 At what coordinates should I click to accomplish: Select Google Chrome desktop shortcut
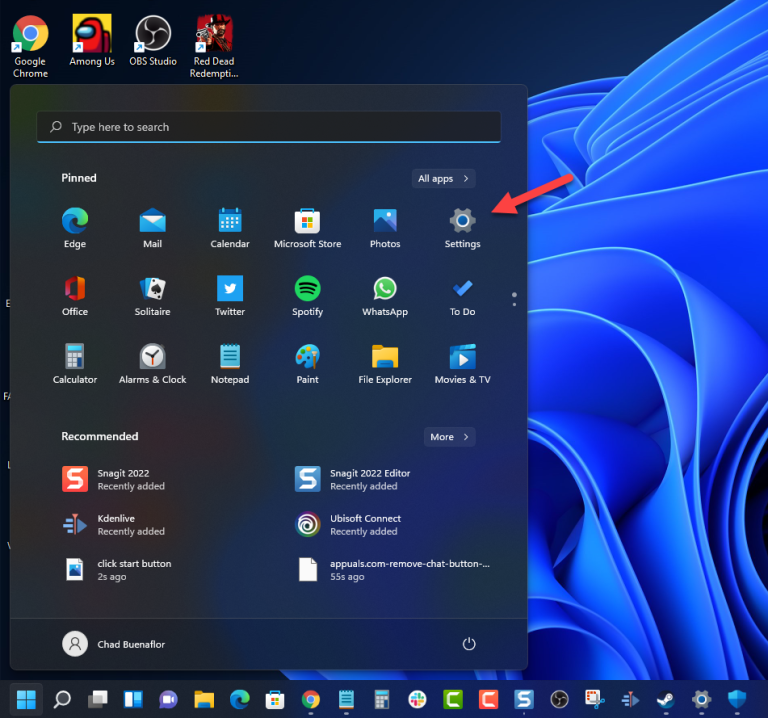(30, 47)
